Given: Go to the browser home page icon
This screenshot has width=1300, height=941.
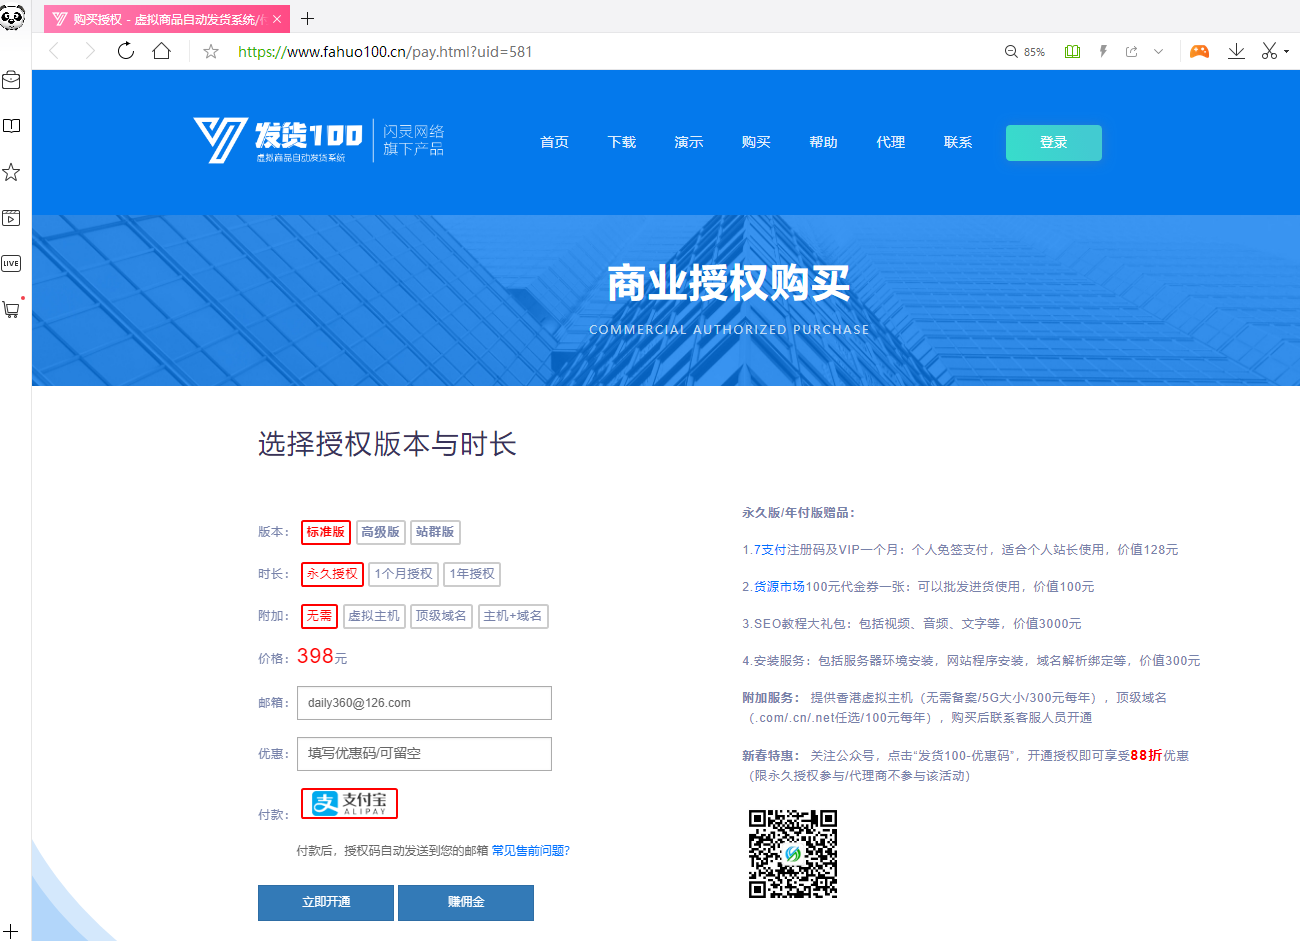Looking at the screenshot, I should 161,51.
